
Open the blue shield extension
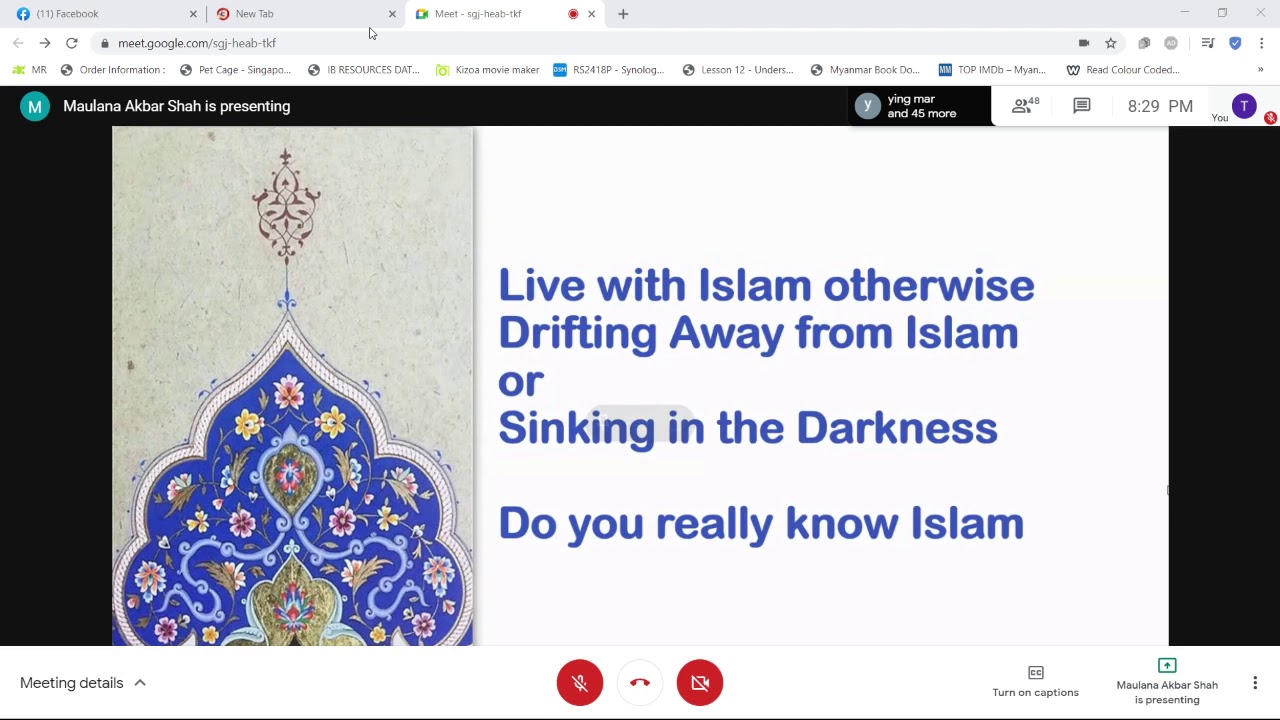[x=1235, y=43]
